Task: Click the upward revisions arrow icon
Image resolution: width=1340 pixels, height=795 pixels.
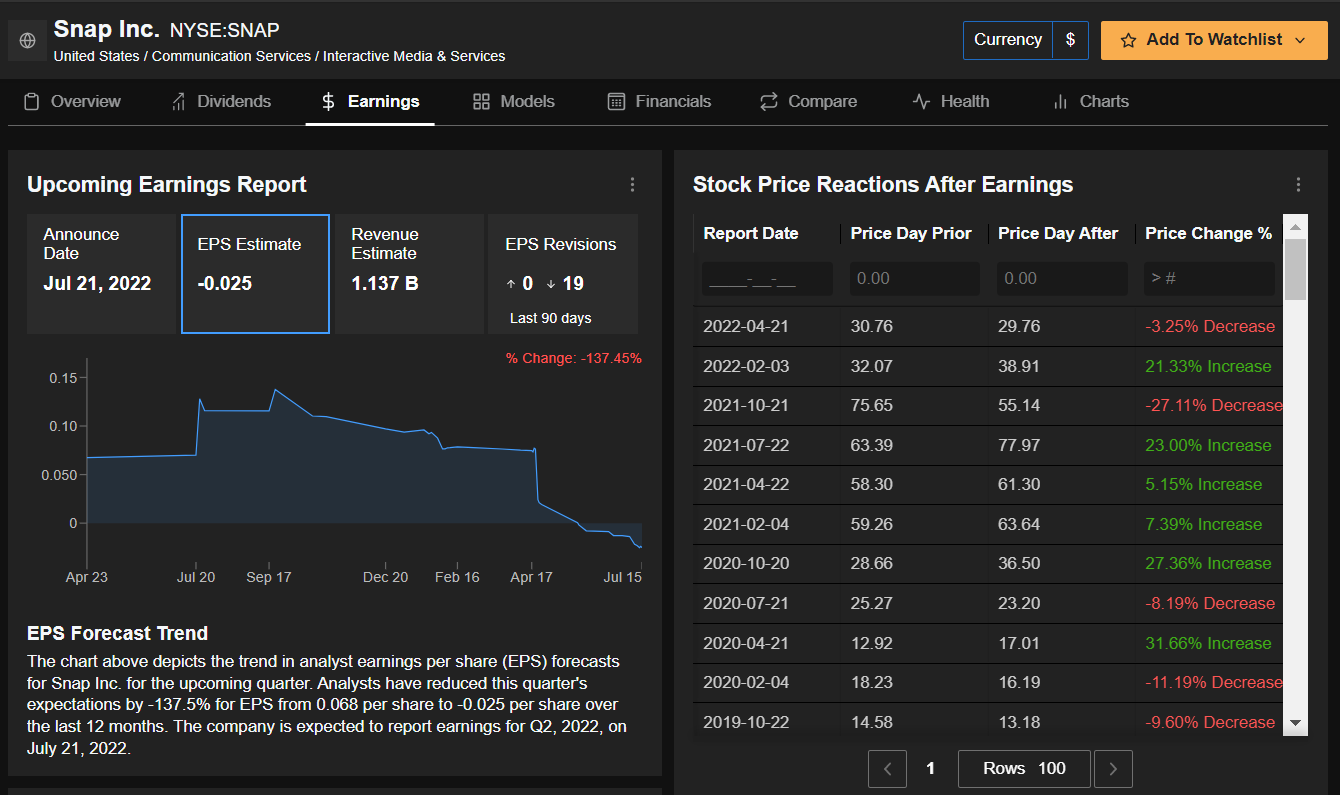Action: (512, 284)
